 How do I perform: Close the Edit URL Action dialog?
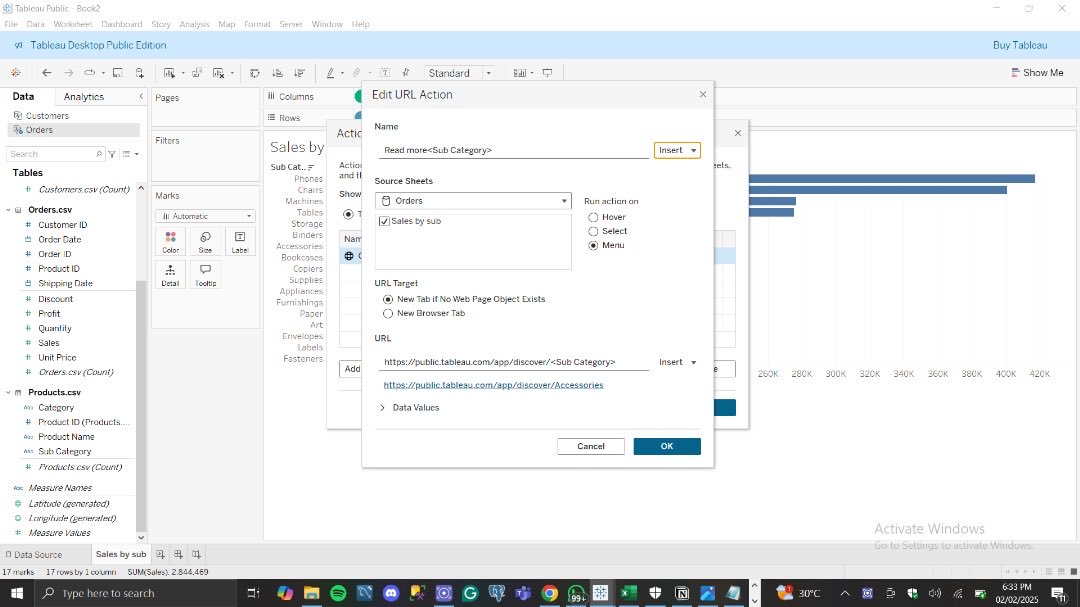pos(703,94)
